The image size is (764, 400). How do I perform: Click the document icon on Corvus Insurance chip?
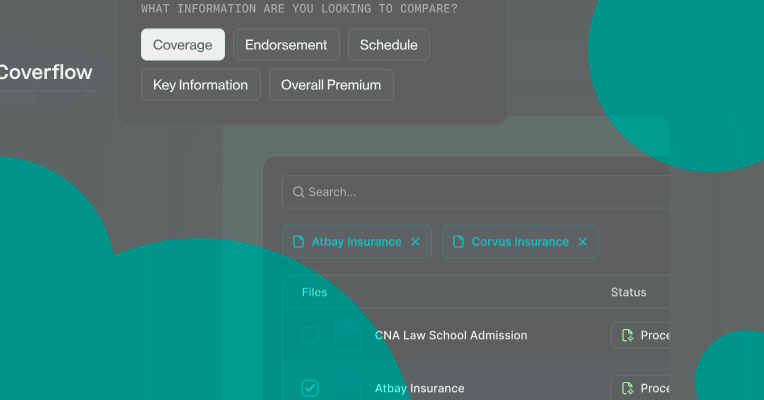[458, 242]
